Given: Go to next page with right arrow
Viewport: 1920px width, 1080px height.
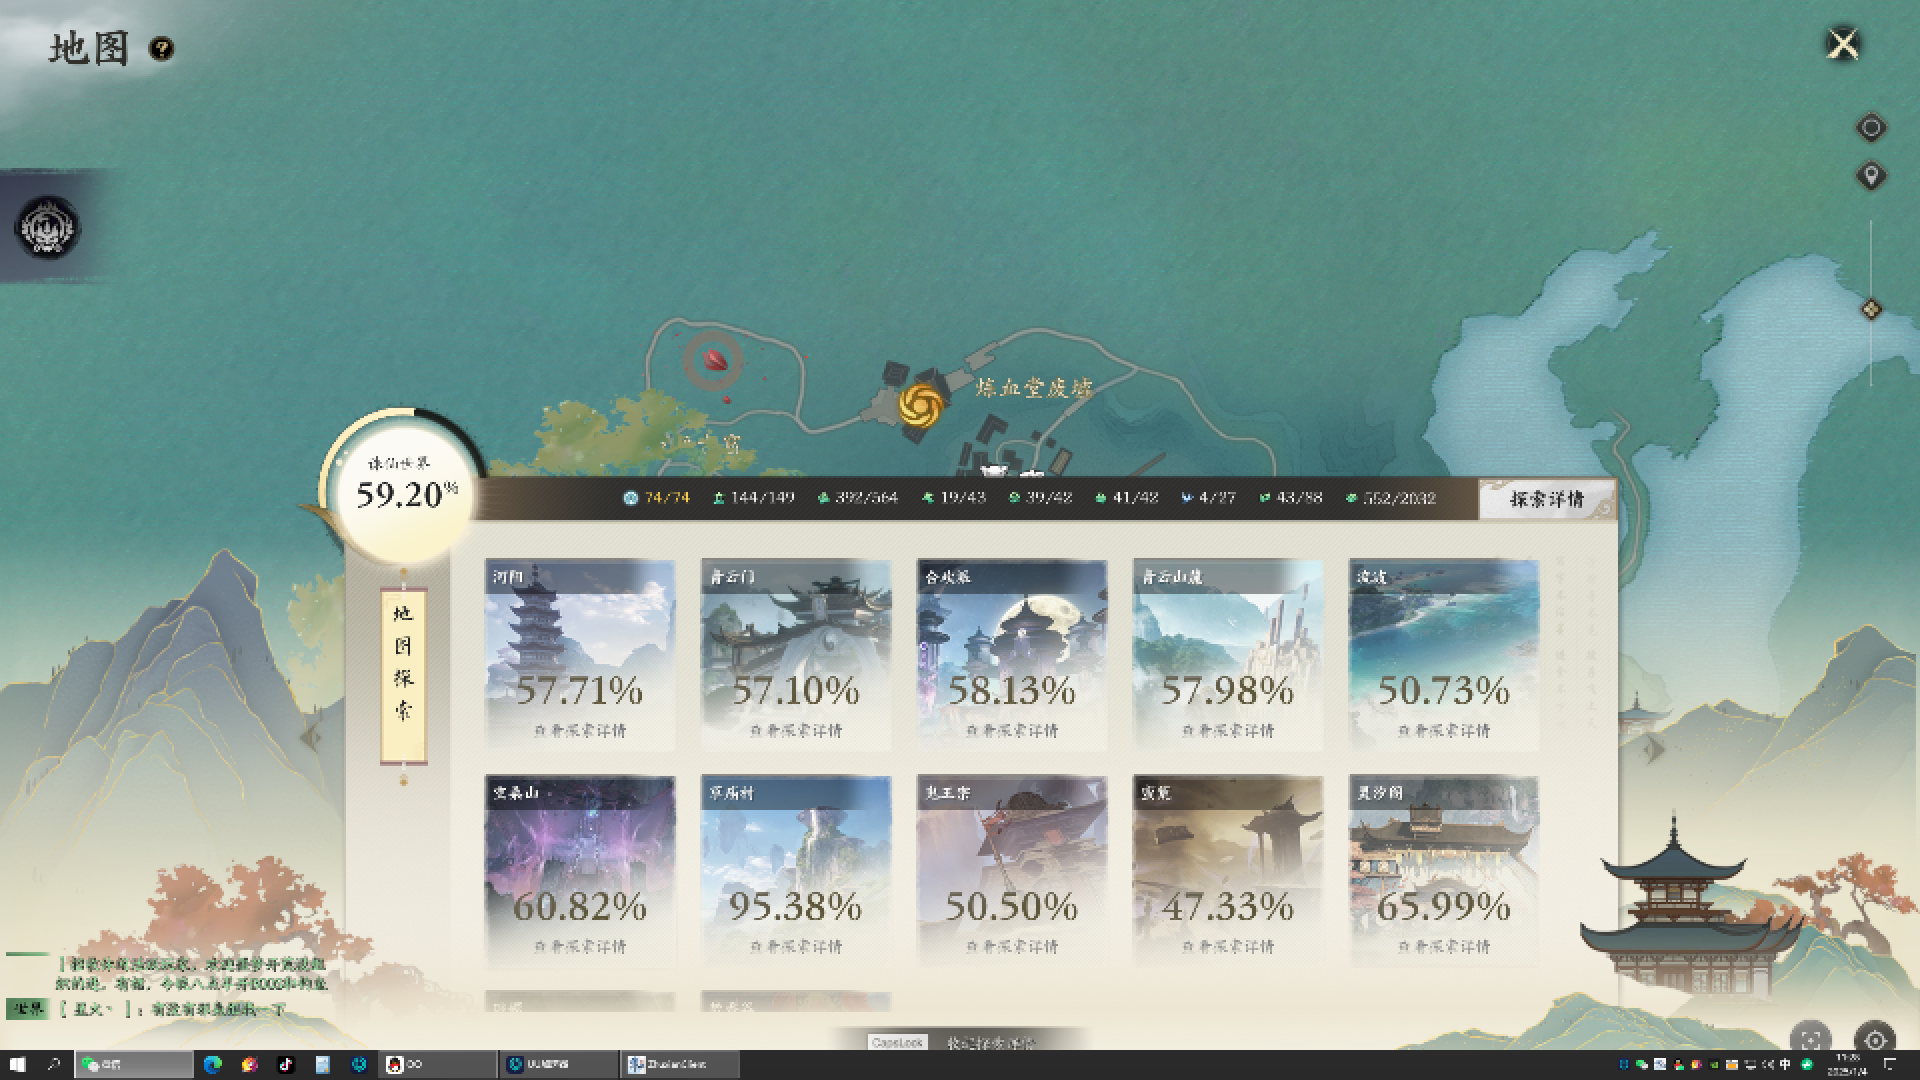Looking at the screenshot, I should 1655,748.
